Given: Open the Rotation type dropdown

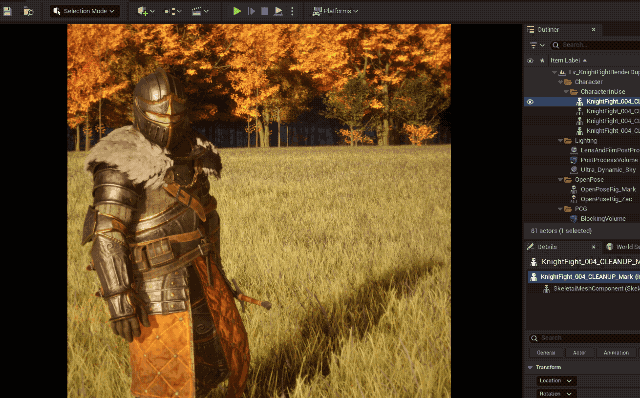Looking at the screenshot, I should (556, 394).
